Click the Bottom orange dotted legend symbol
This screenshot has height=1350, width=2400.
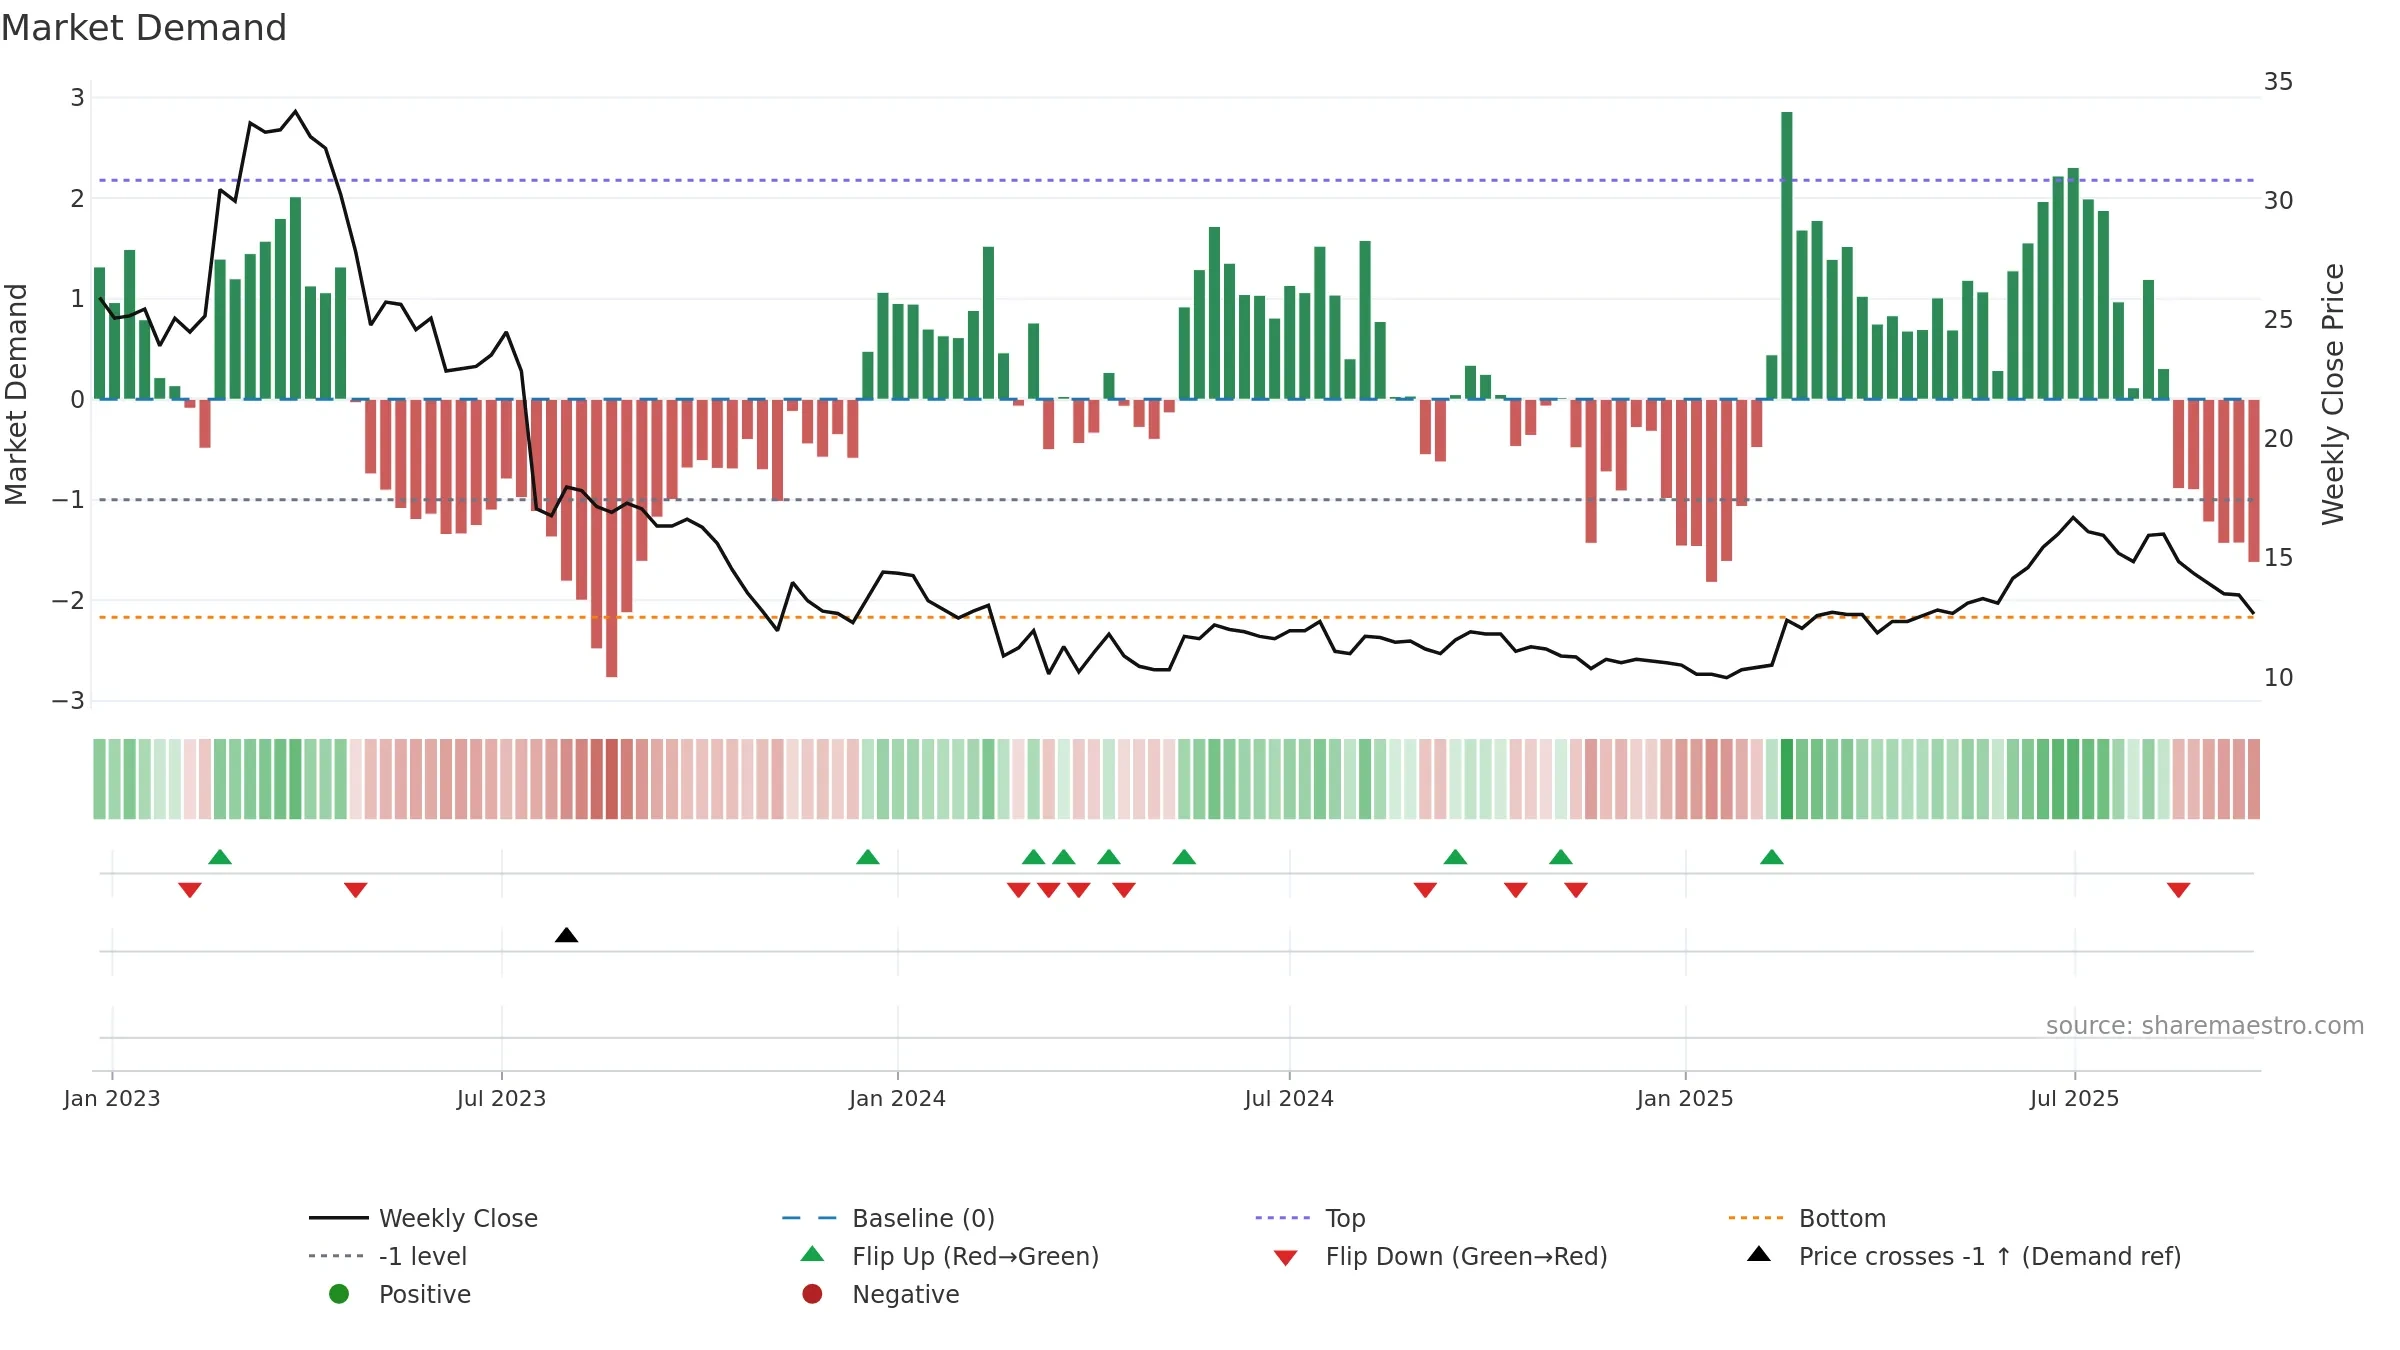click(1756, 1218)
